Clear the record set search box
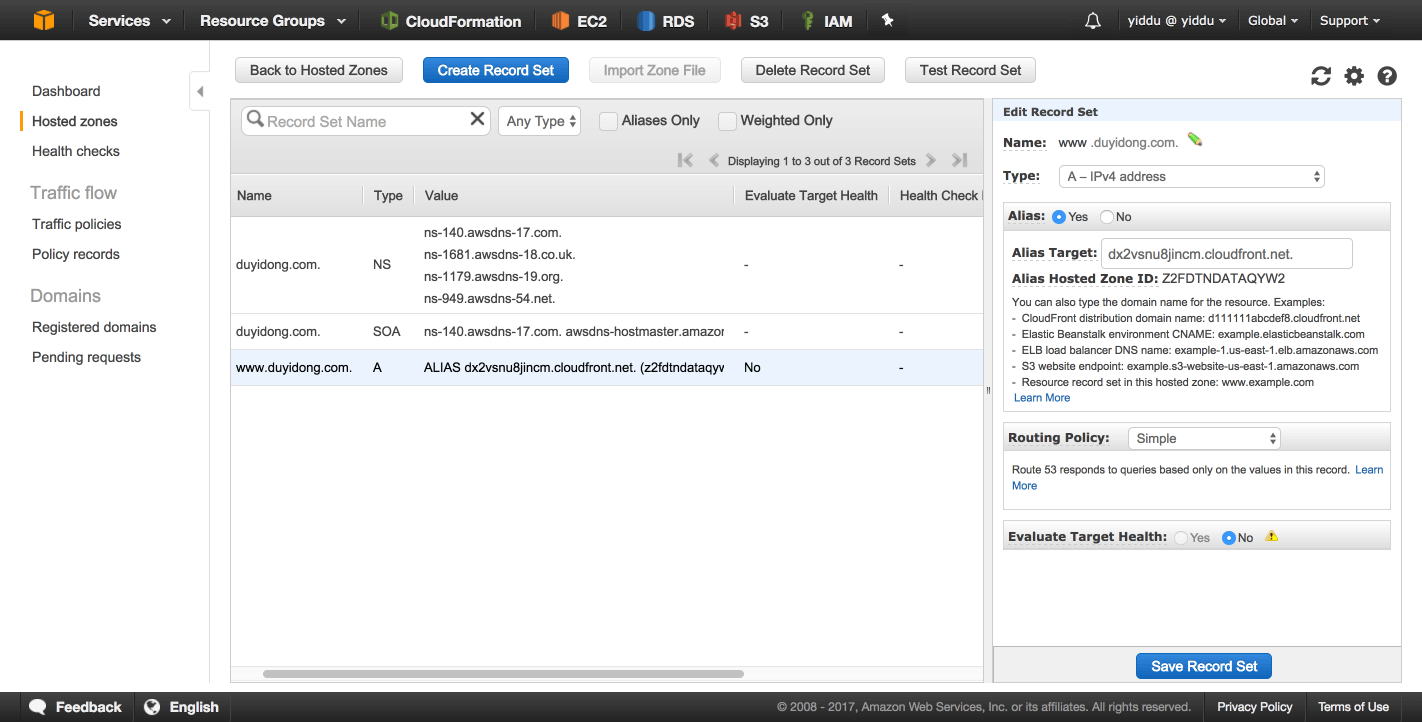The height and width of the screenshot is (722, 1422). pyautogui.click(x=477, y=120)
